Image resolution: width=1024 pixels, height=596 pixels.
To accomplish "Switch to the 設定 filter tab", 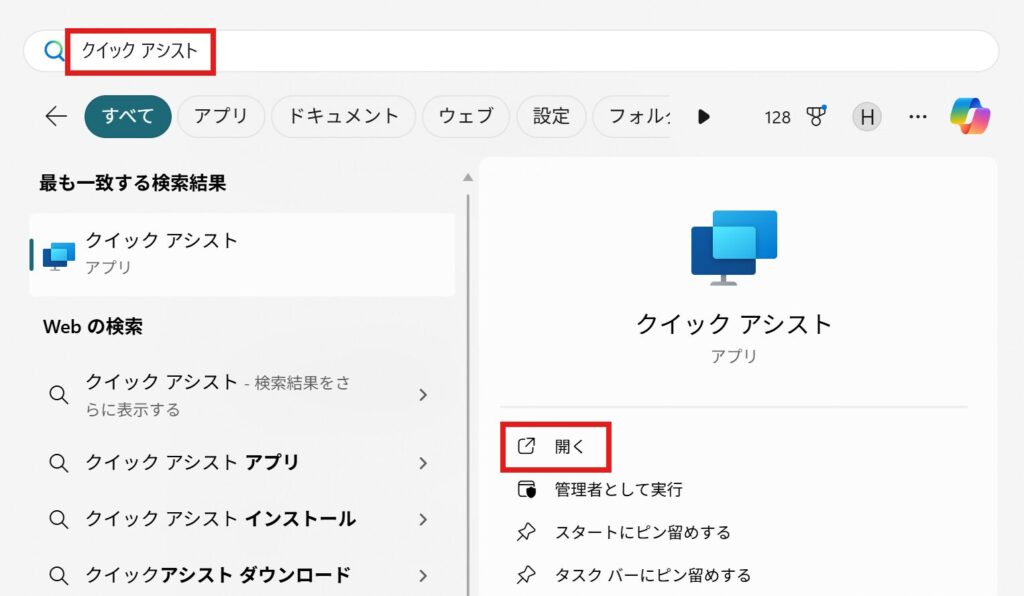I will click(551, 116).
